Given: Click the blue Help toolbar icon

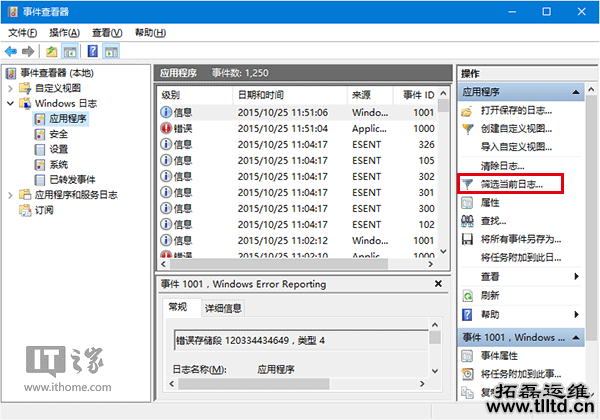Looking at the screenshot, I should [x=93, y=51].
